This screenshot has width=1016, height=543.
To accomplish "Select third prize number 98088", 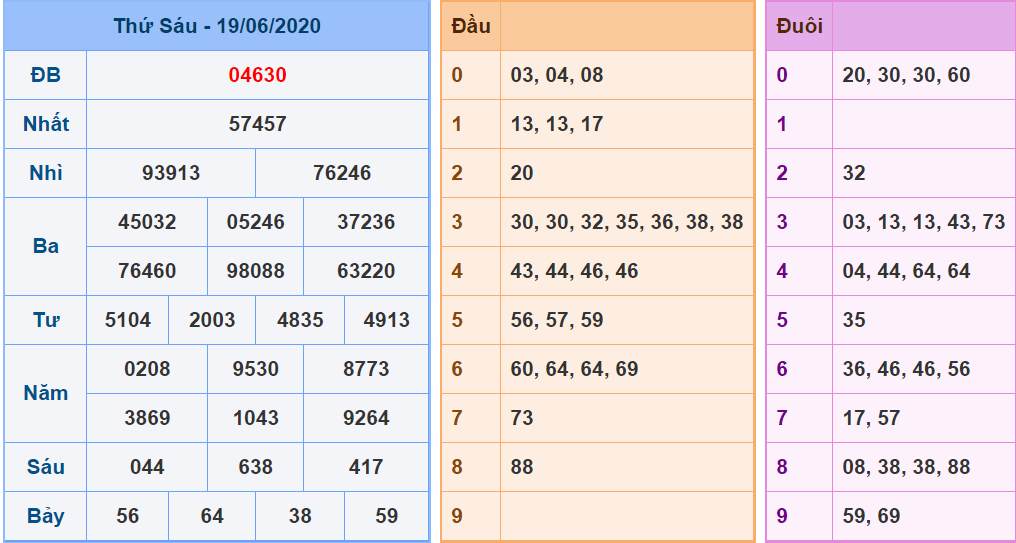I will (x=255, y=271).
